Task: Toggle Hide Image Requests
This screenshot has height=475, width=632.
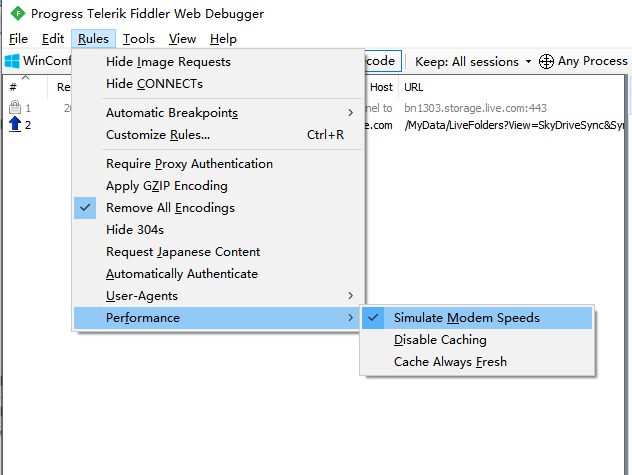Action: point(218,62)
